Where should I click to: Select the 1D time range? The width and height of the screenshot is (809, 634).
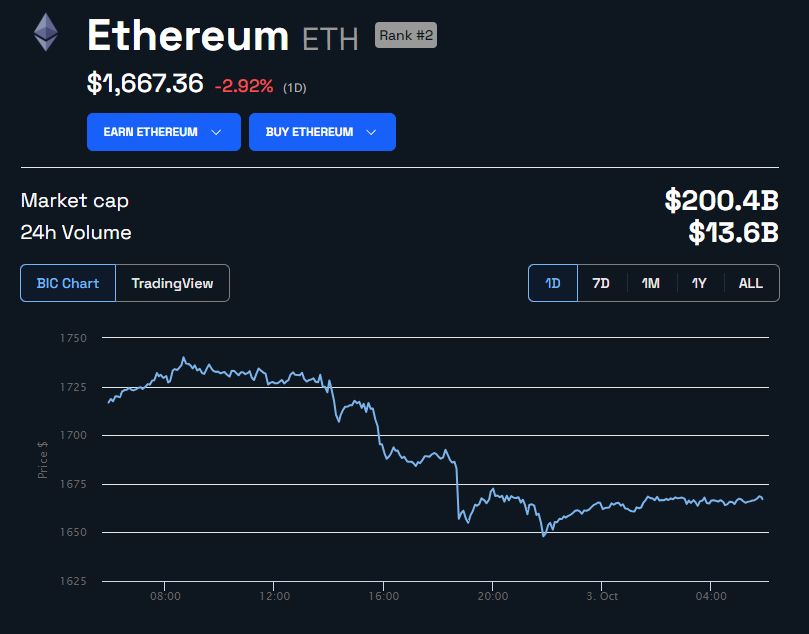click(553, 283)
